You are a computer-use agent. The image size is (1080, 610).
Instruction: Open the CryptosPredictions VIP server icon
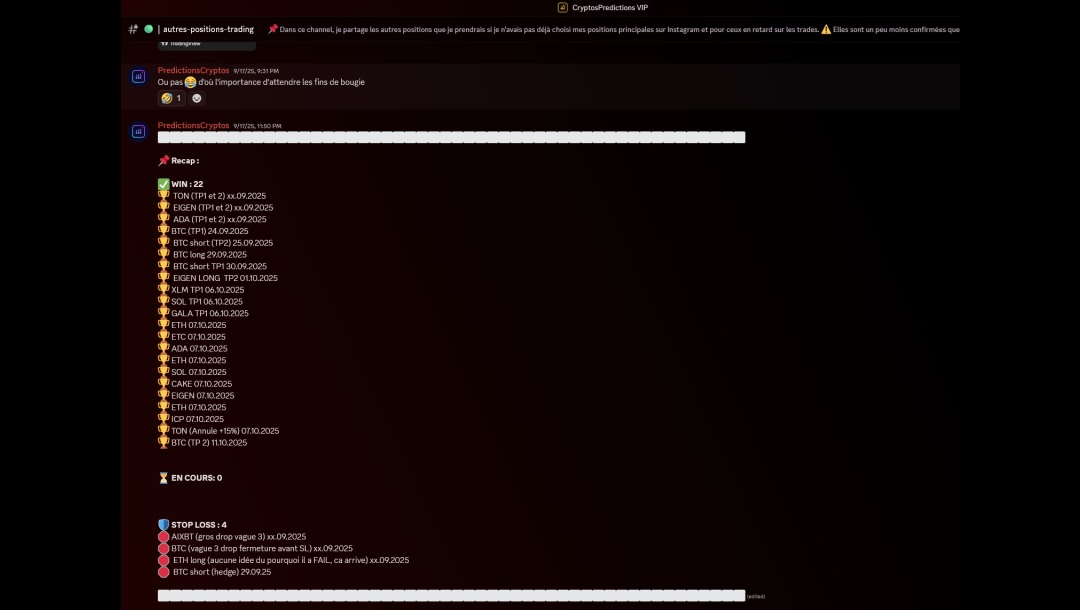pyautogui.click(x=563, y=8)
